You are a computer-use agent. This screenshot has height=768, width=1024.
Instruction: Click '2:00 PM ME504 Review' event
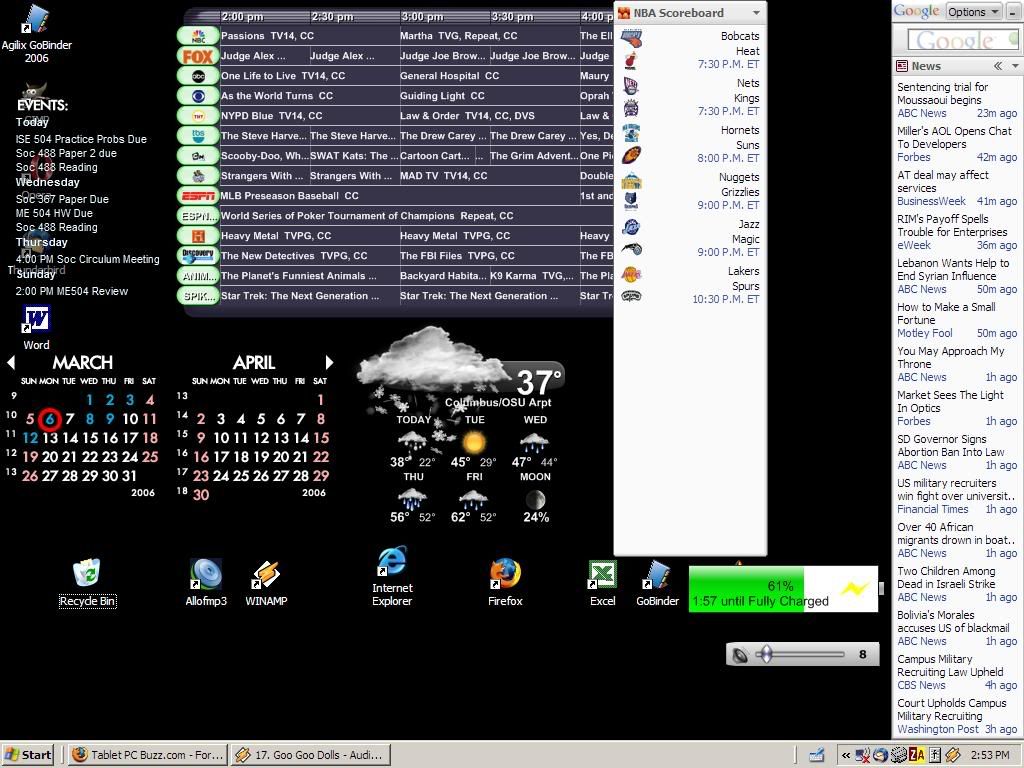click(72, 291)
